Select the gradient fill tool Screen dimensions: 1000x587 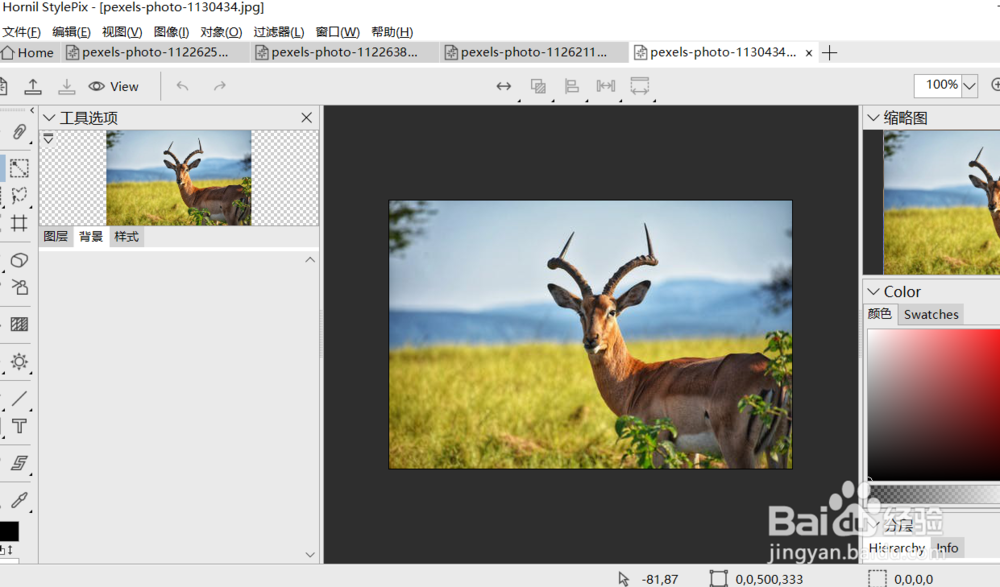pyautogui.click(x=19, y=324)
